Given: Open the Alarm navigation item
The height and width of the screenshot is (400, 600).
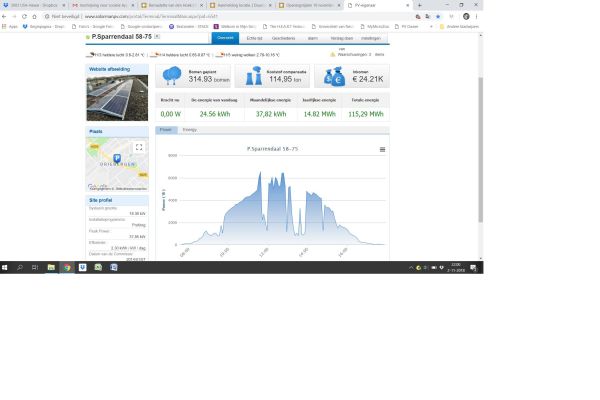Looking at the screenshot, I should tap(312, 37).
